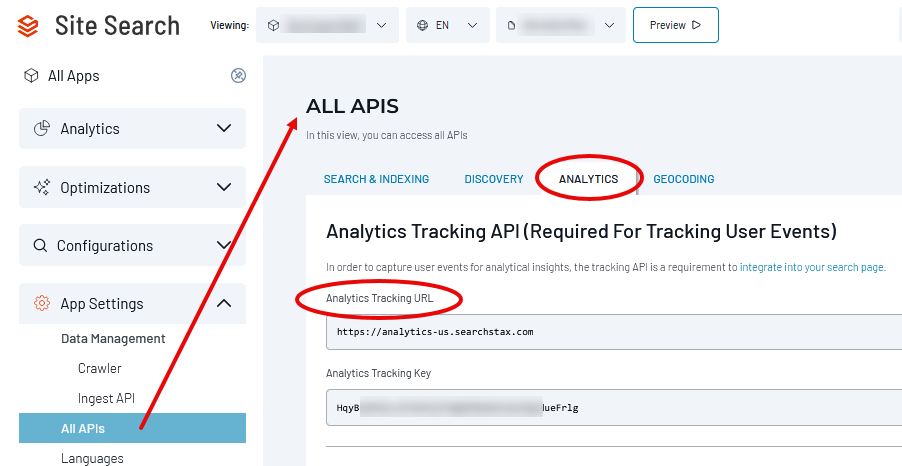Image resolution: width=902 pixels, height=466 pixels.
Task: Open the 'integrate into your search page' link
Action: click(812, 268)
